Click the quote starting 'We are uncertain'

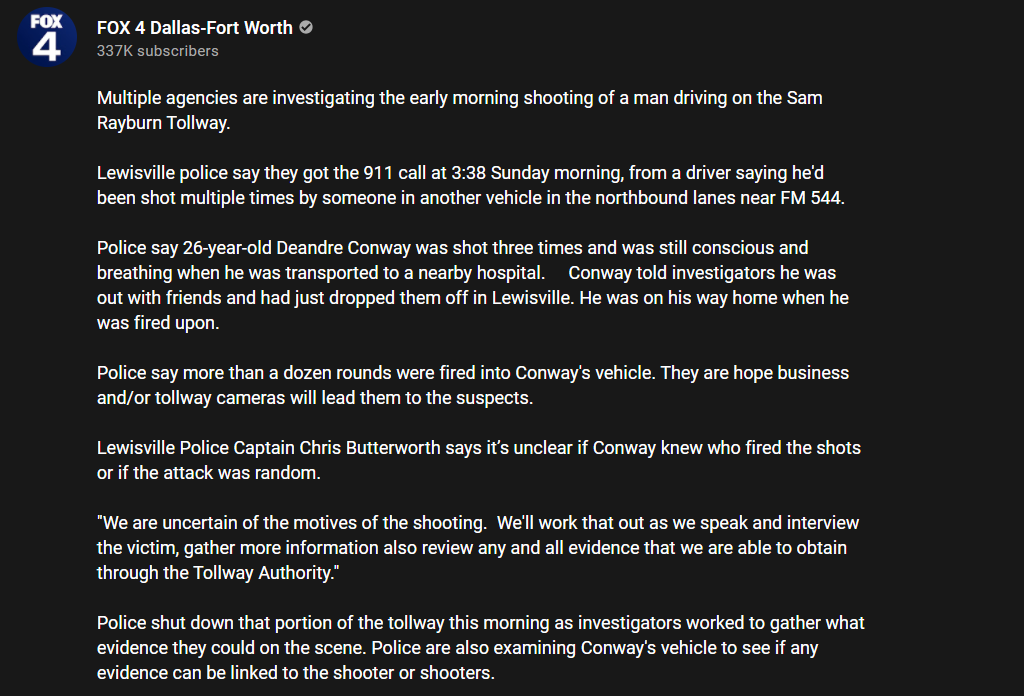tap(478, 548)
